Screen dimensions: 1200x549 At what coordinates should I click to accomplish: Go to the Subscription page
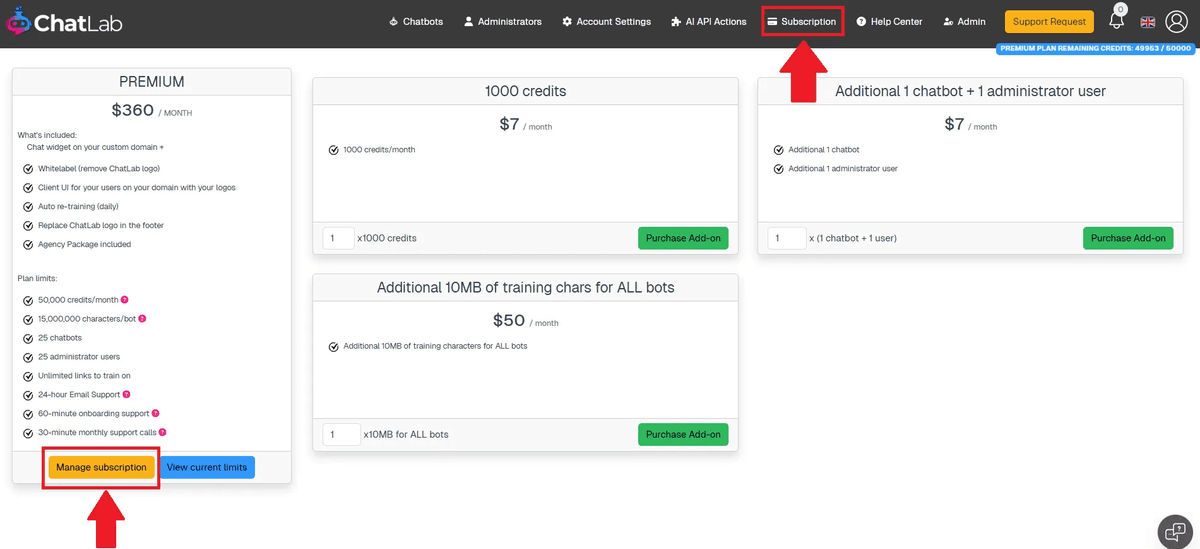click(801, 22)
